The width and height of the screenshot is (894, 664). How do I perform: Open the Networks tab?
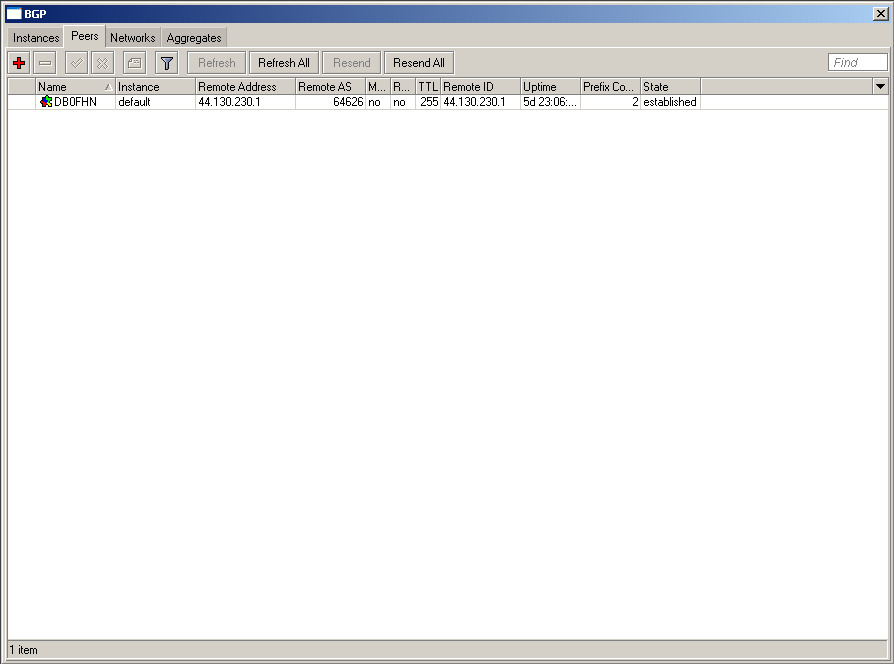[x=132, y=38]
